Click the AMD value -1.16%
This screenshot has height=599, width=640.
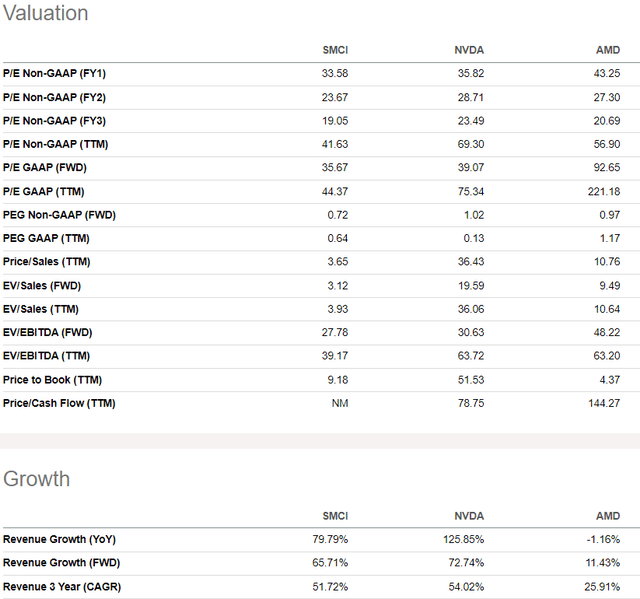[603, 539]
